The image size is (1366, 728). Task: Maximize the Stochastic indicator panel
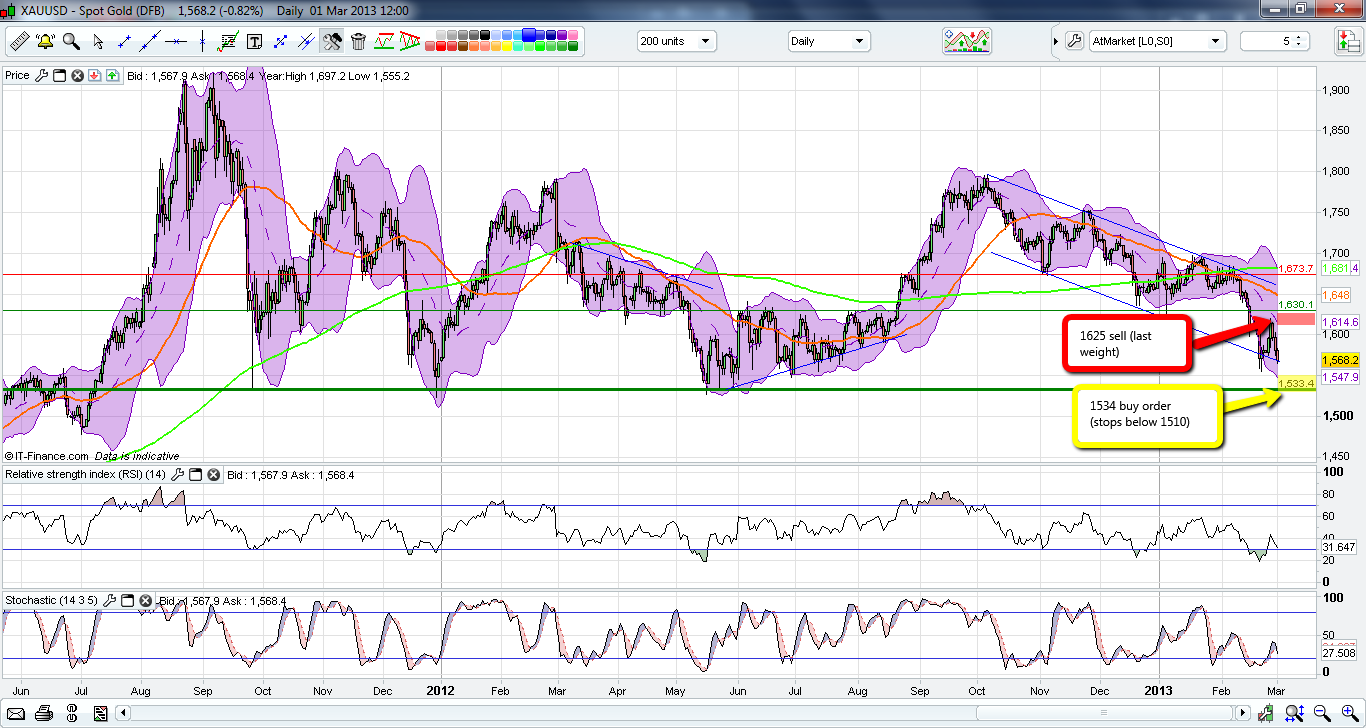(x=129, y=601)
